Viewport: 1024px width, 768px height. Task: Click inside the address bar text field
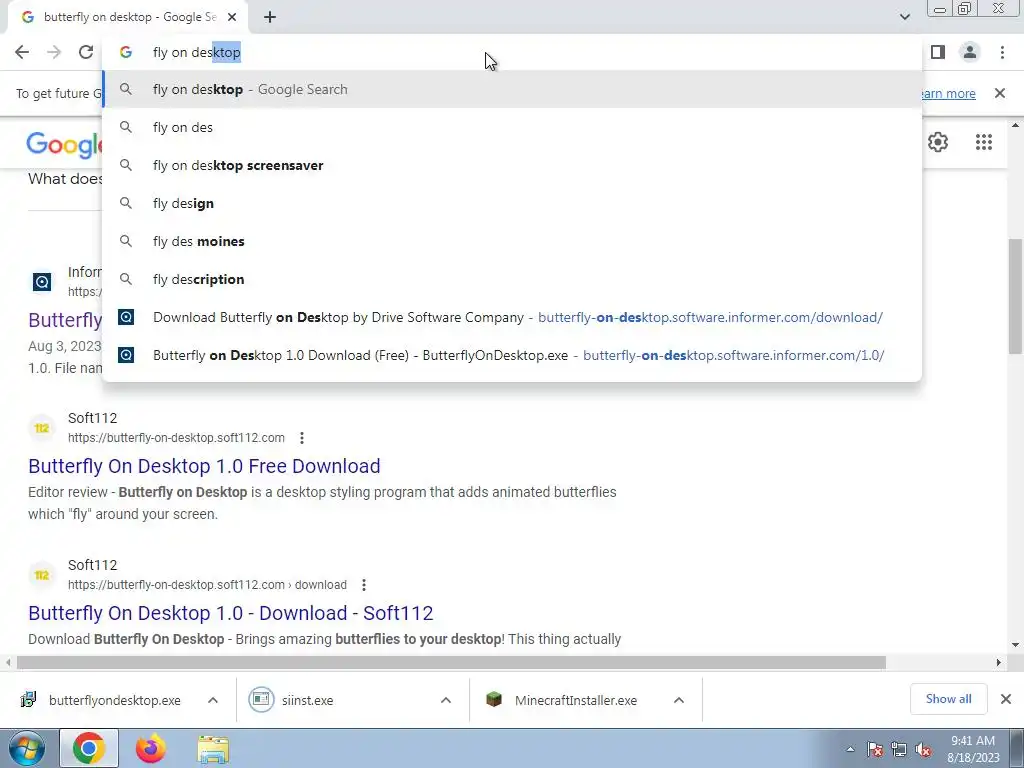coord(512,52)
